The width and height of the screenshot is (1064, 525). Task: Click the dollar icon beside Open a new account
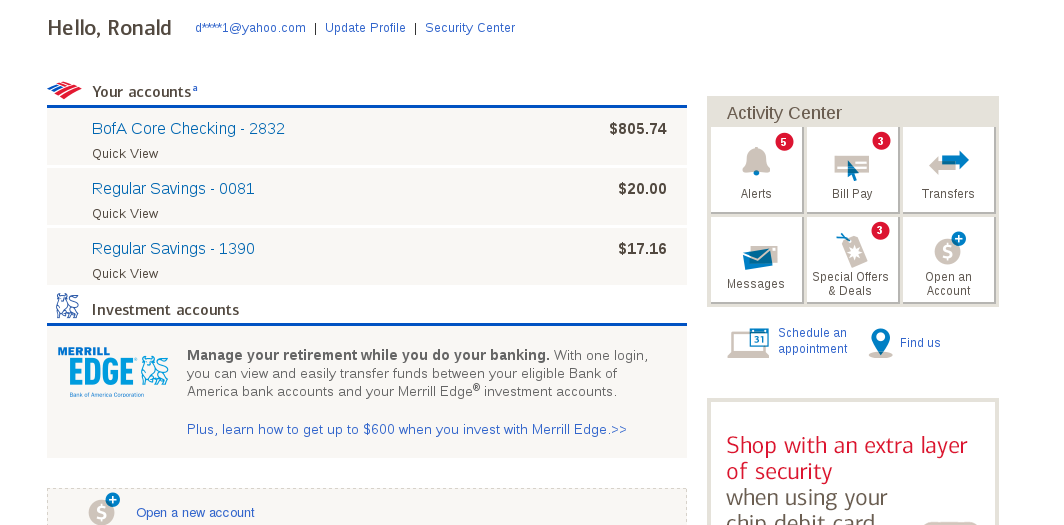pyautogui.click(x=104, y=509)
